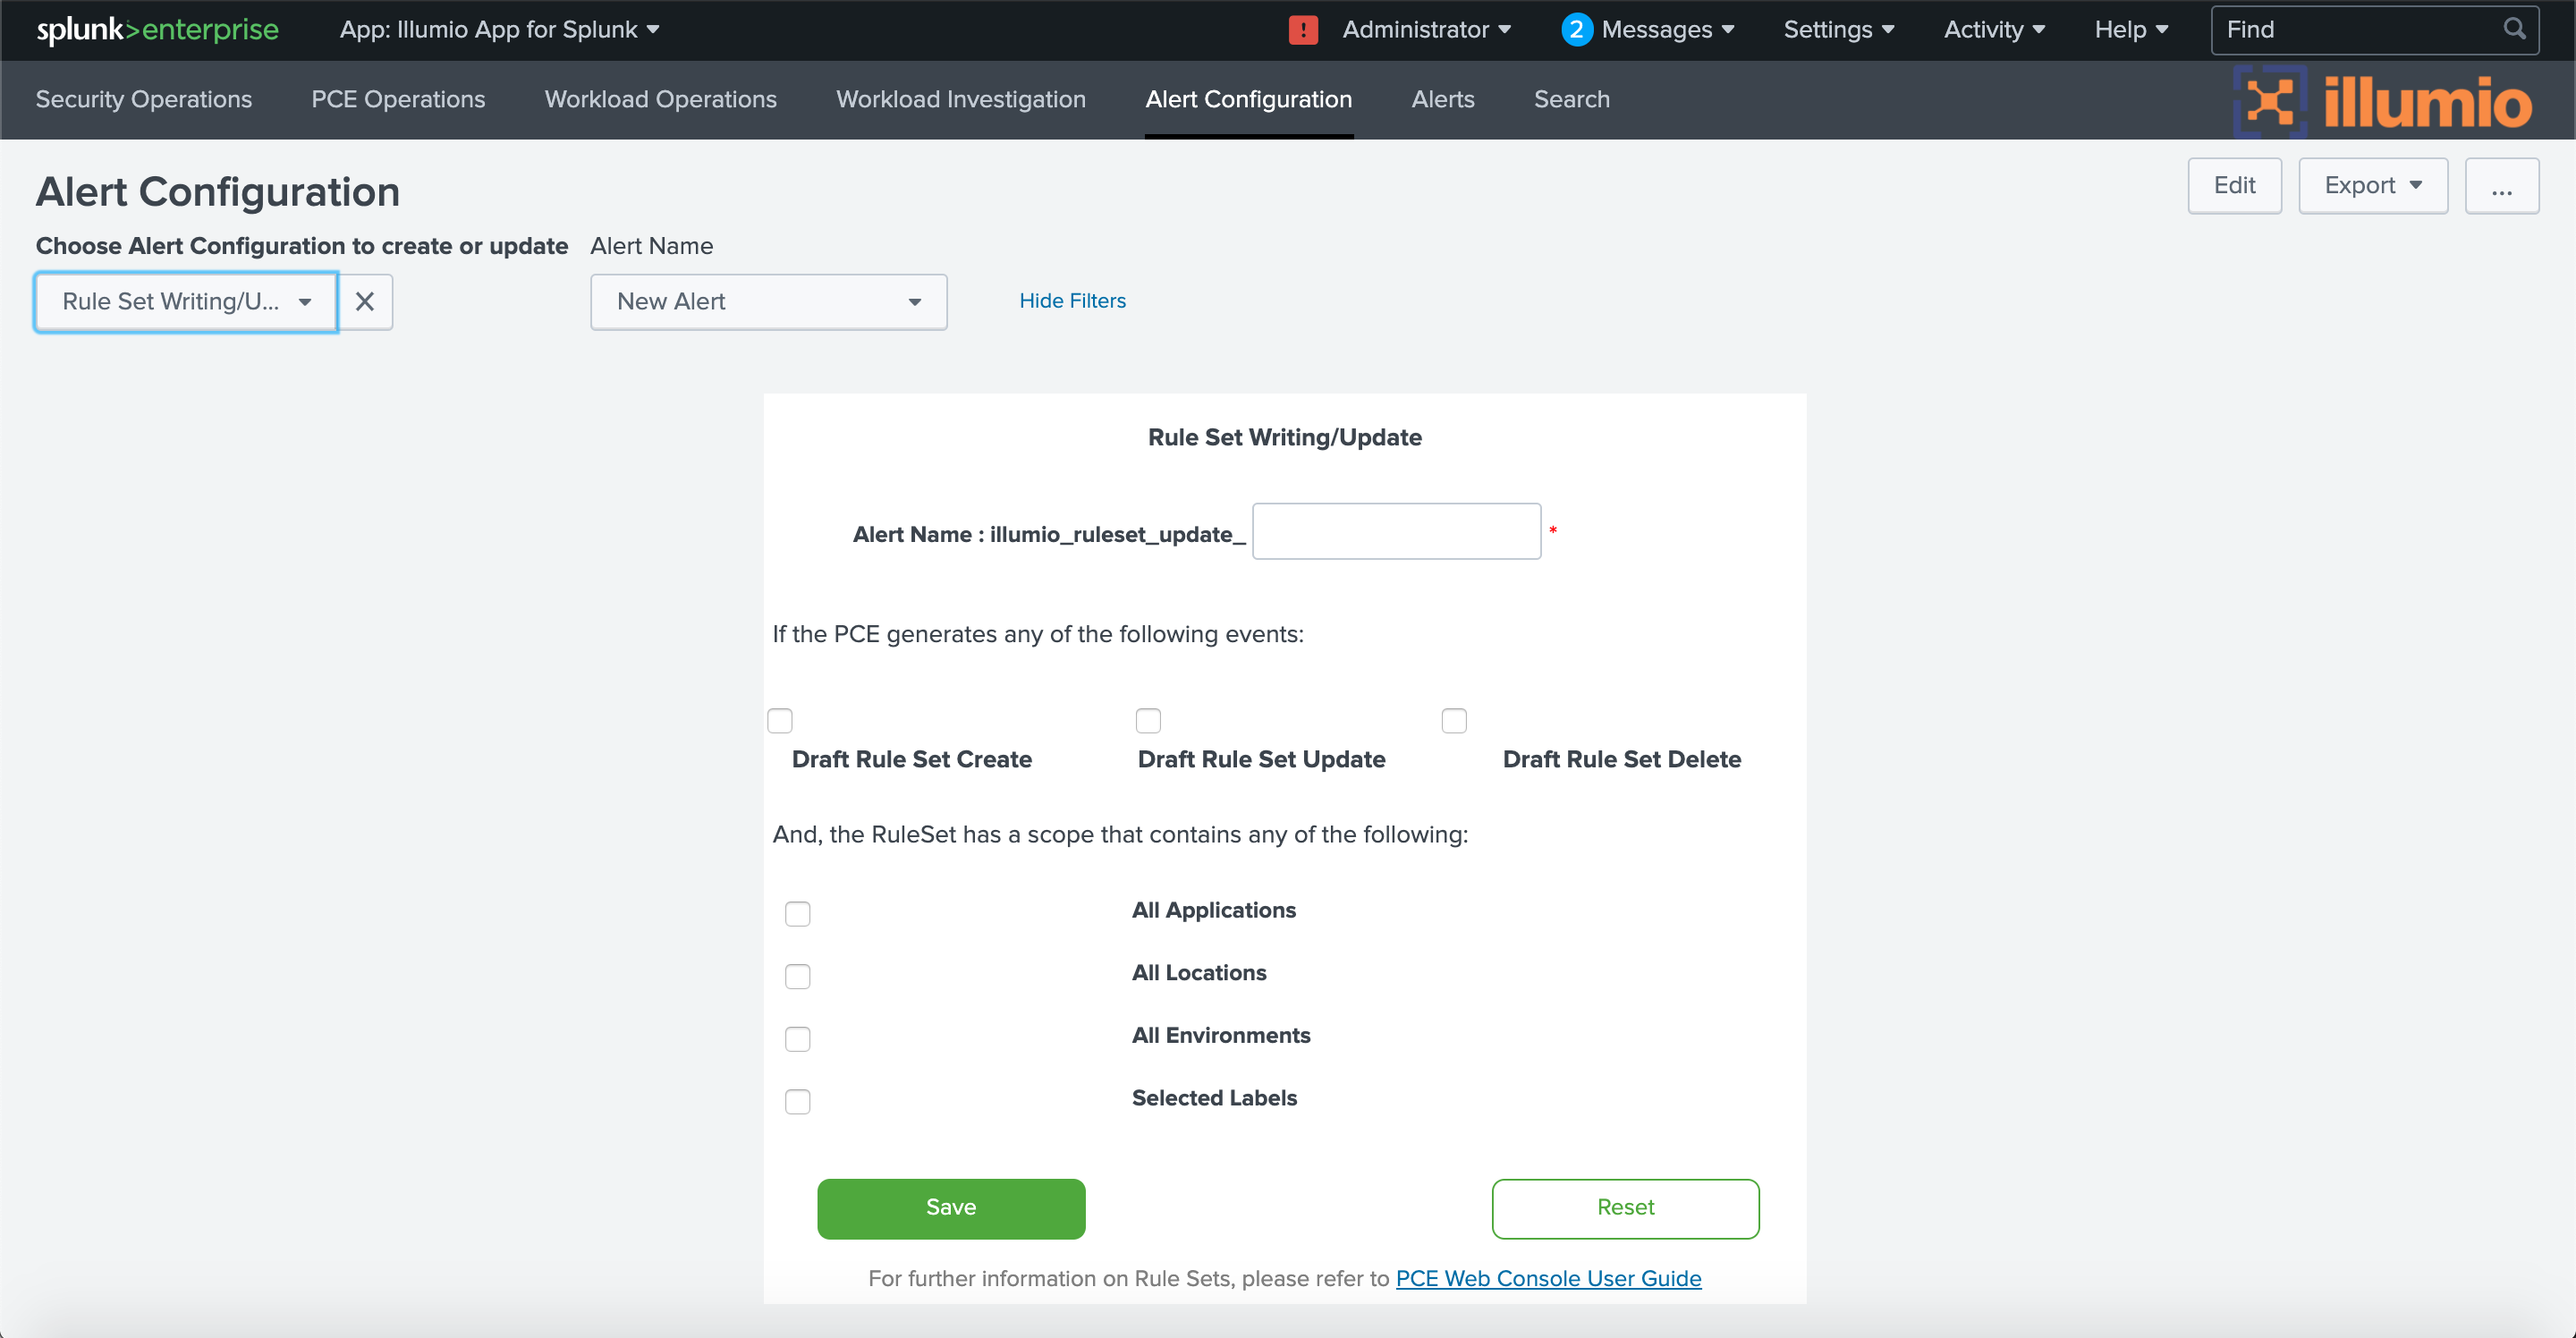2576x1338 pixels.
Task: Click the blue messages count badge
Action: pos(1576,30)
